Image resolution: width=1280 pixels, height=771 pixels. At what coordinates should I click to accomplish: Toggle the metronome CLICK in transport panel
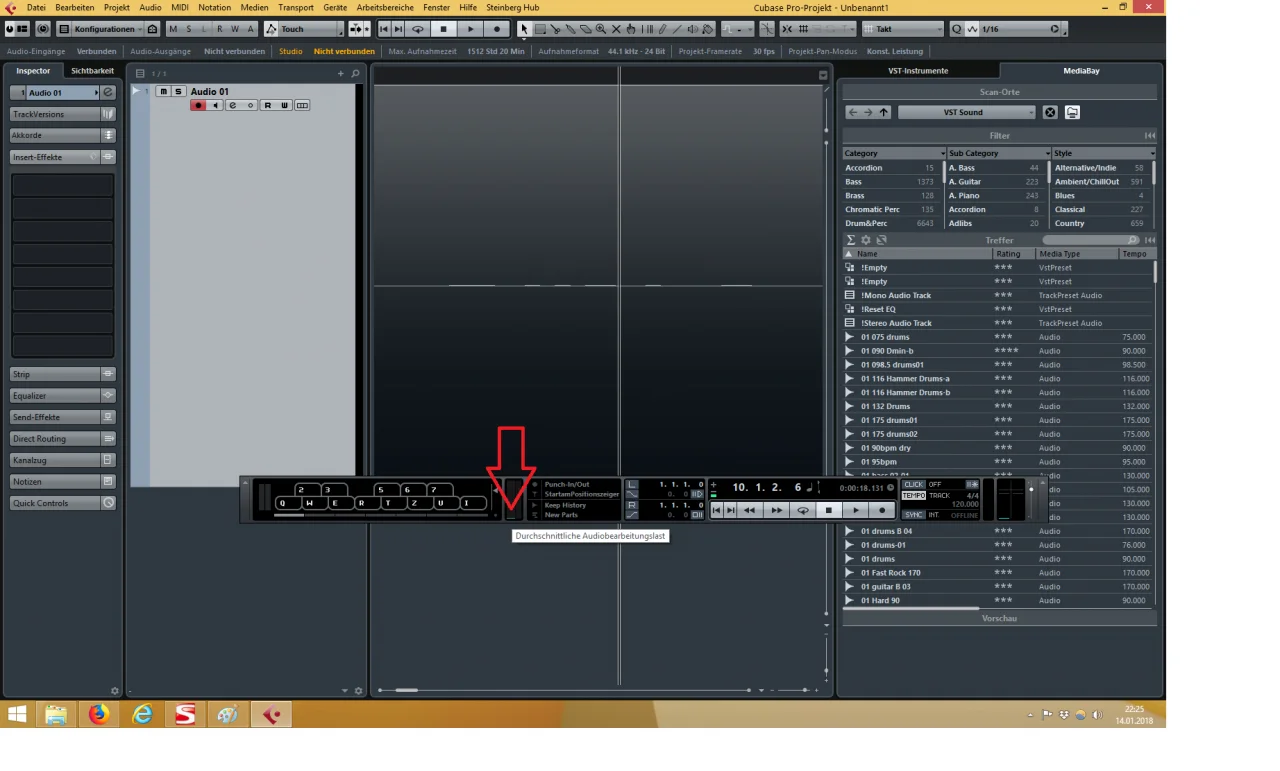point(914,484)
